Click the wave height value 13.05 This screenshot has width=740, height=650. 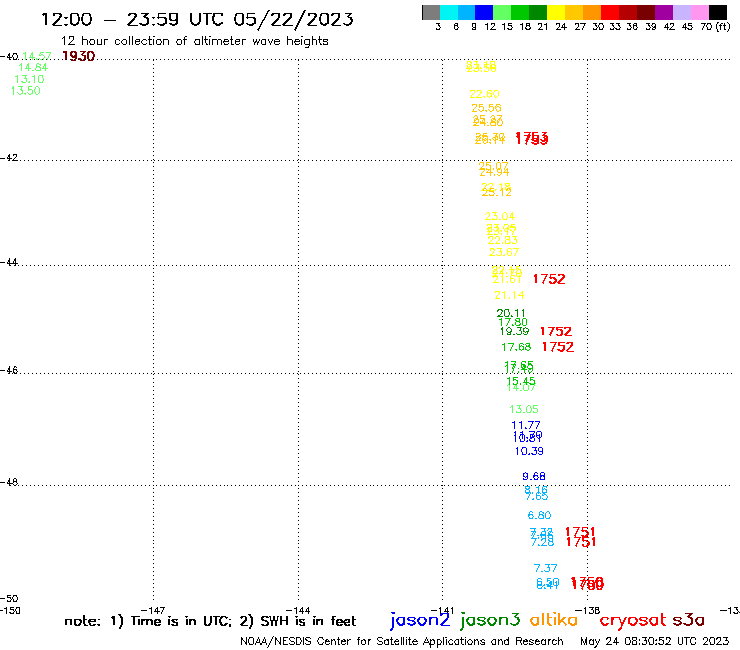tap(524, 409)
